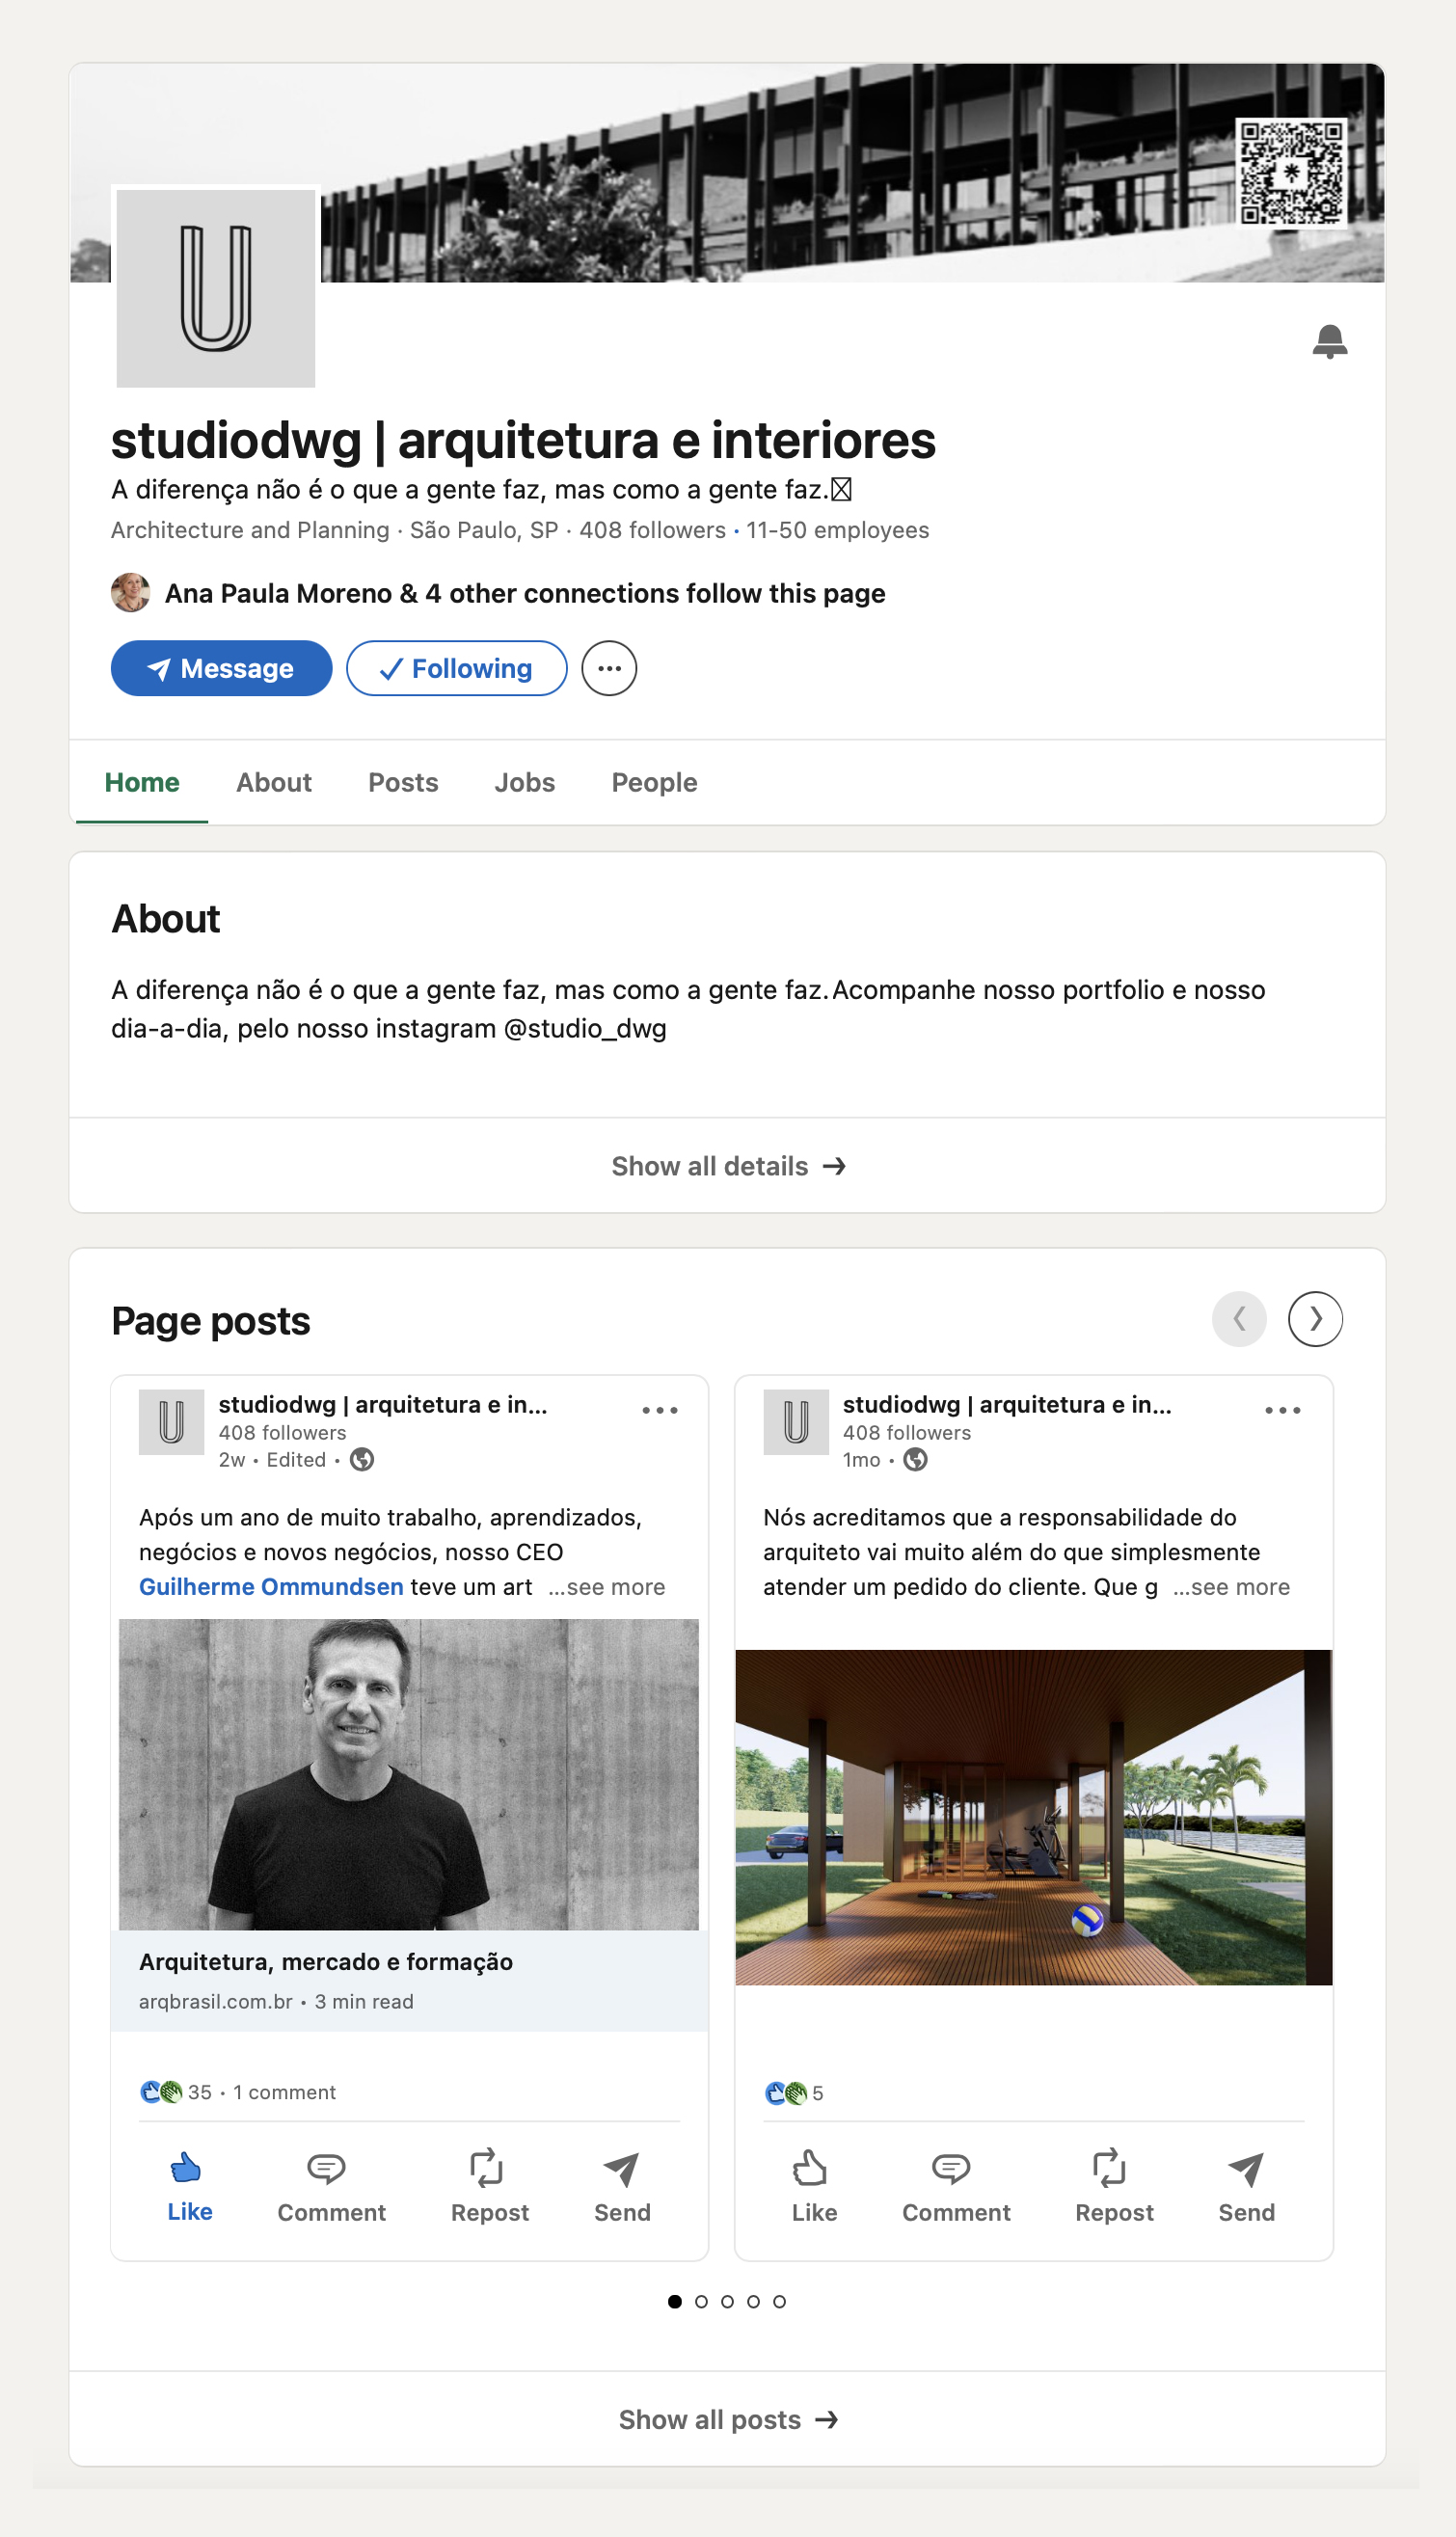The height and width of the screenshot is (2537, 1456).
Task: Send the Guilherme Ommundsen post
Action: click(622, 2188)
